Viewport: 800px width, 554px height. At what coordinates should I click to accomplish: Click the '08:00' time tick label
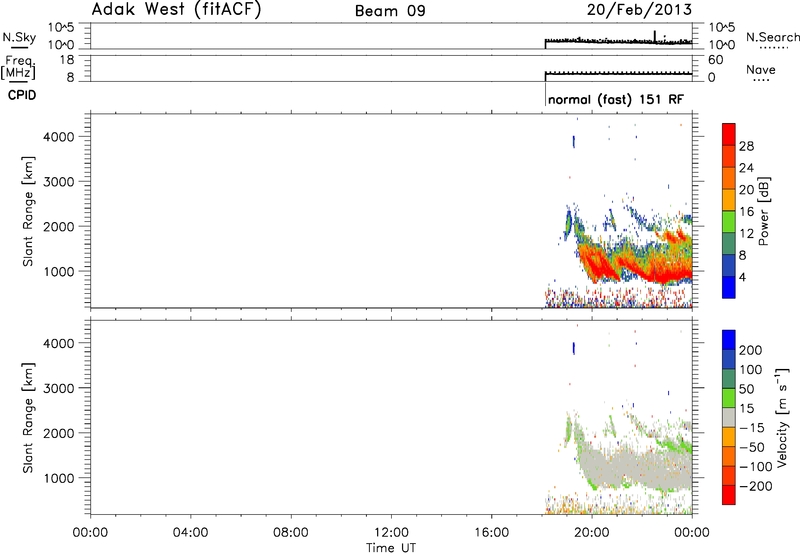pos(291,533)
